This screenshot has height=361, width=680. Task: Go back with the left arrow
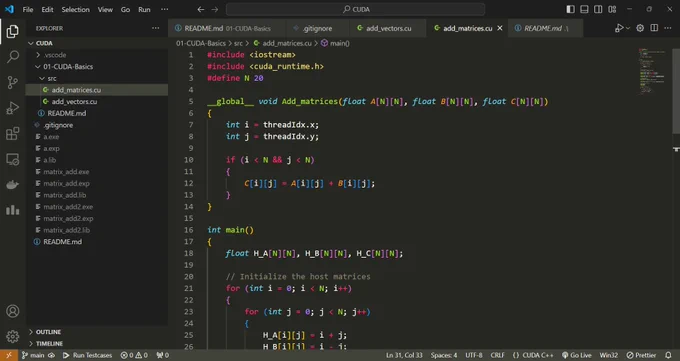(200, 9)
